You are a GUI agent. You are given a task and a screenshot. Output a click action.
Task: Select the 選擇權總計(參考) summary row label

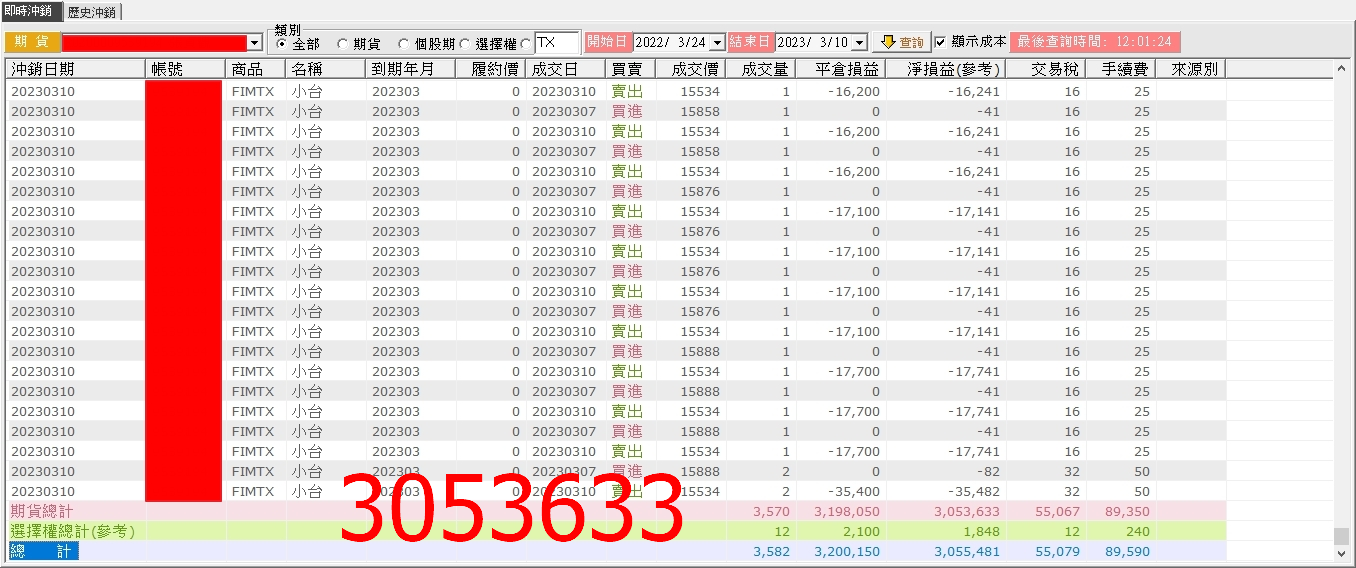(x=72, y=531)
